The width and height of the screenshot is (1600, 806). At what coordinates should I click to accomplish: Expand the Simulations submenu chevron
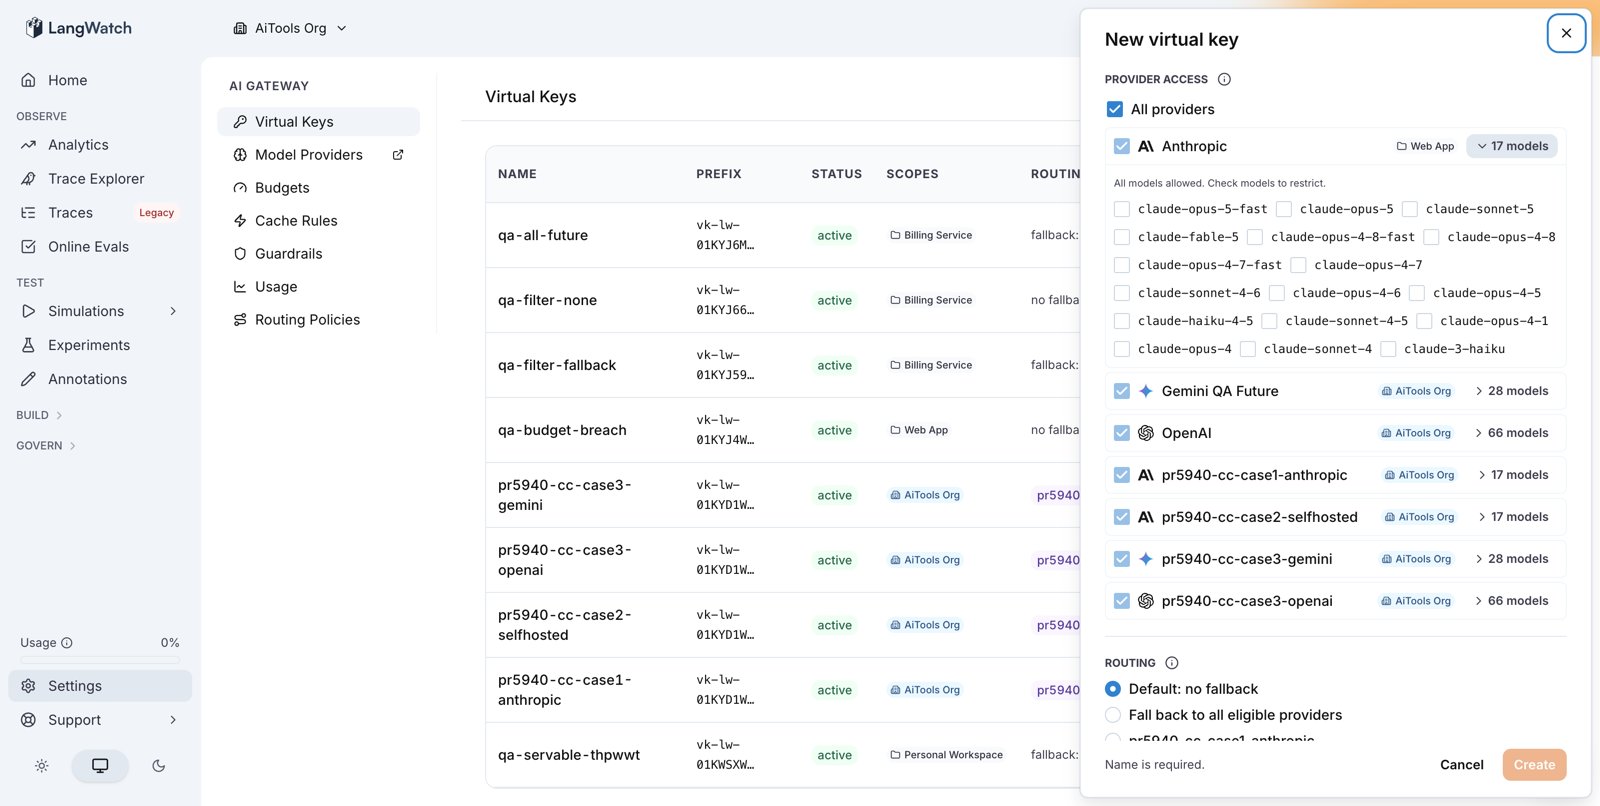(x=173, y=311)
